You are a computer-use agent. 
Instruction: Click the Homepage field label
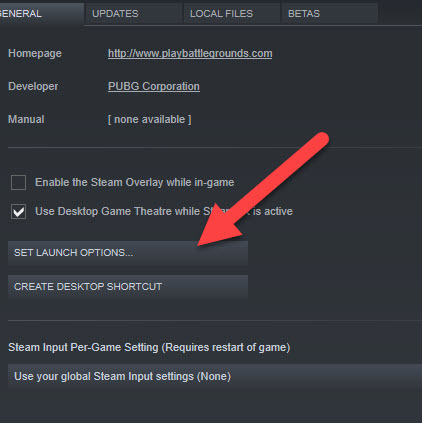click(35, 53)
